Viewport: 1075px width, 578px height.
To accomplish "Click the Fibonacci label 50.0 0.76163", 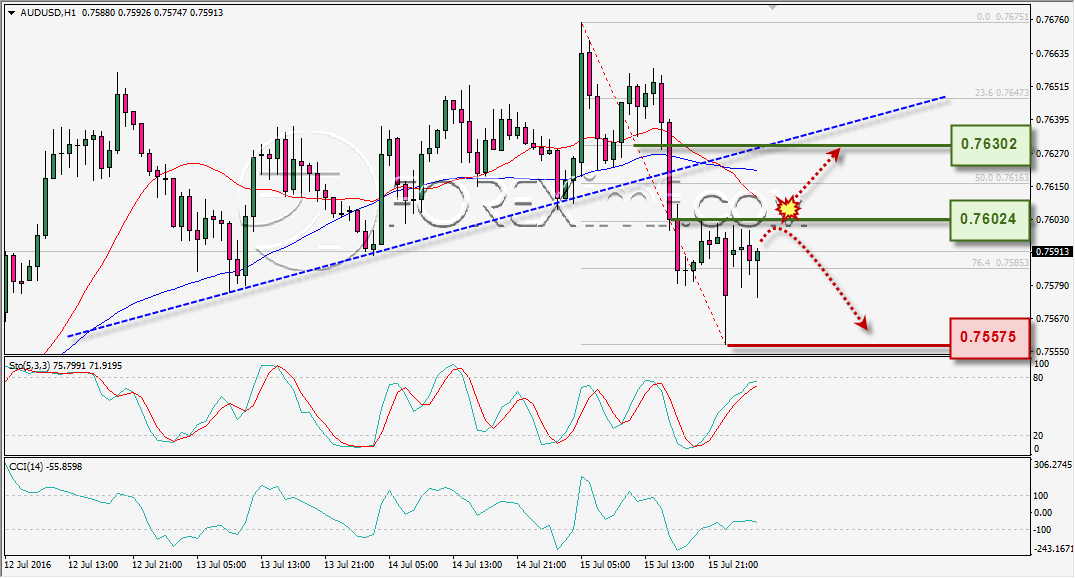I will 1002,178.
